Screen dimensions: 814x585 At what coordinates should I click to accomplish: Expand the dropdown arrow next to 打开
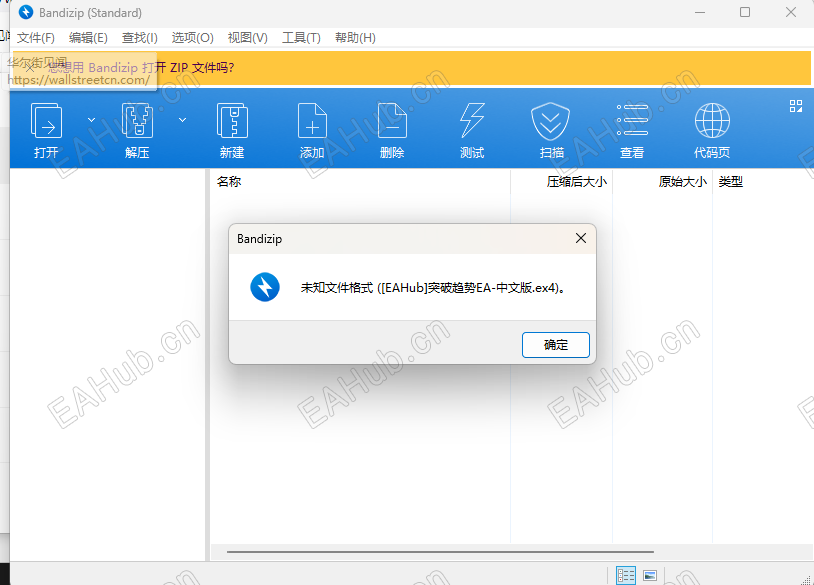click(x=91, y=120)
